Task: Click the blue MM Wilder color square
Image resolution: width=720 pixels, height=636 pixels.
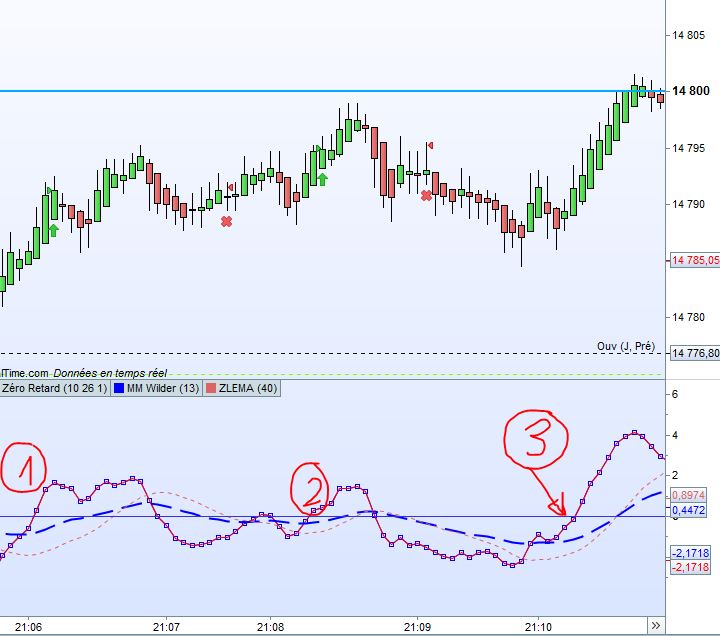Action: point(119,388)
